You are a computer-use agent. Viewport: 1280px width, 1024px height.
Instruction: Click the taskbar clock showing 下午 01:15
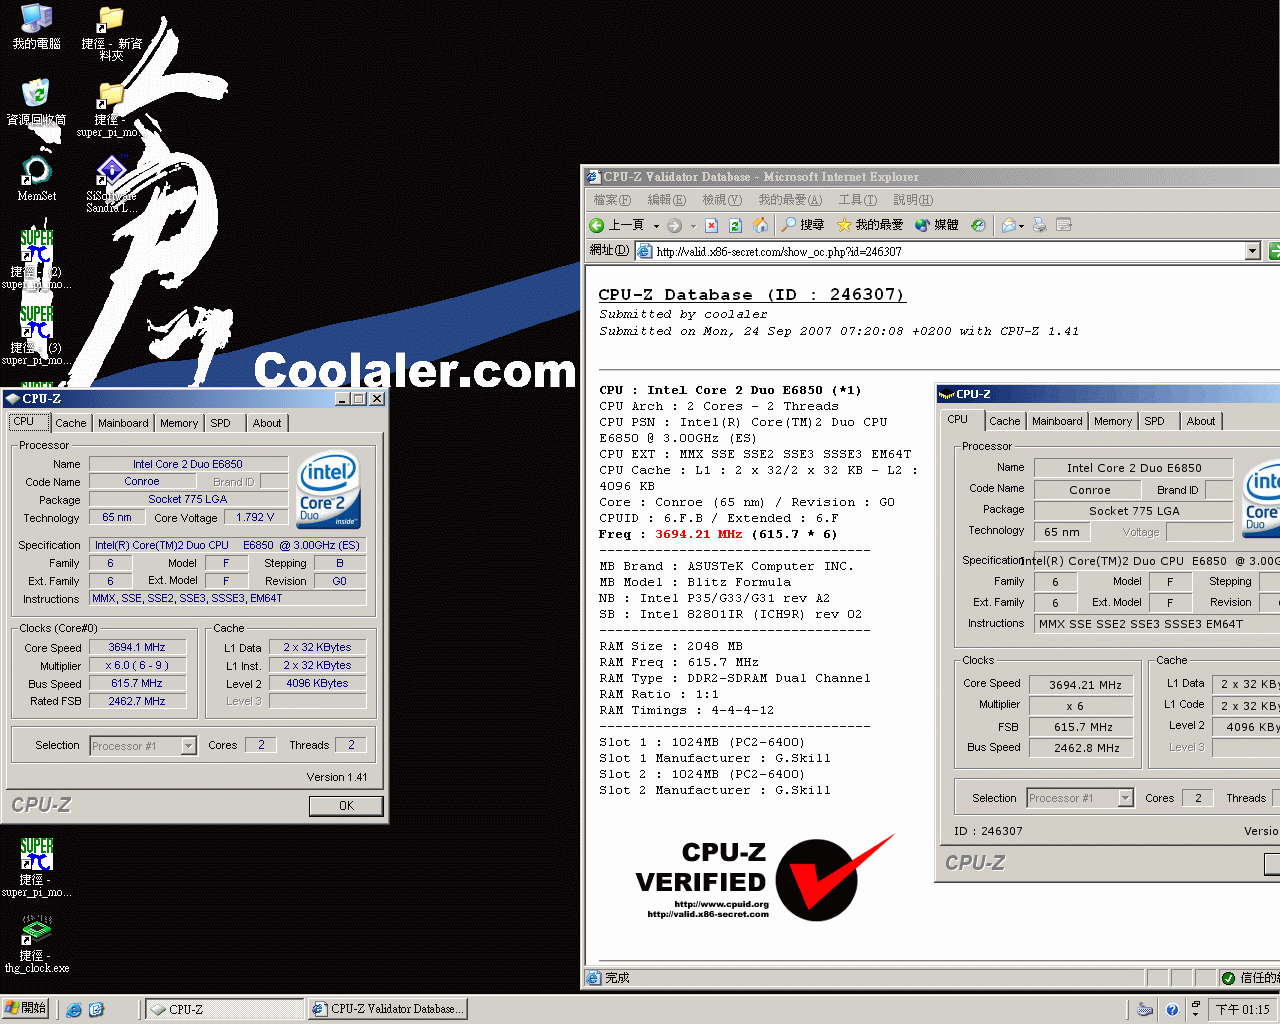1243,1010
